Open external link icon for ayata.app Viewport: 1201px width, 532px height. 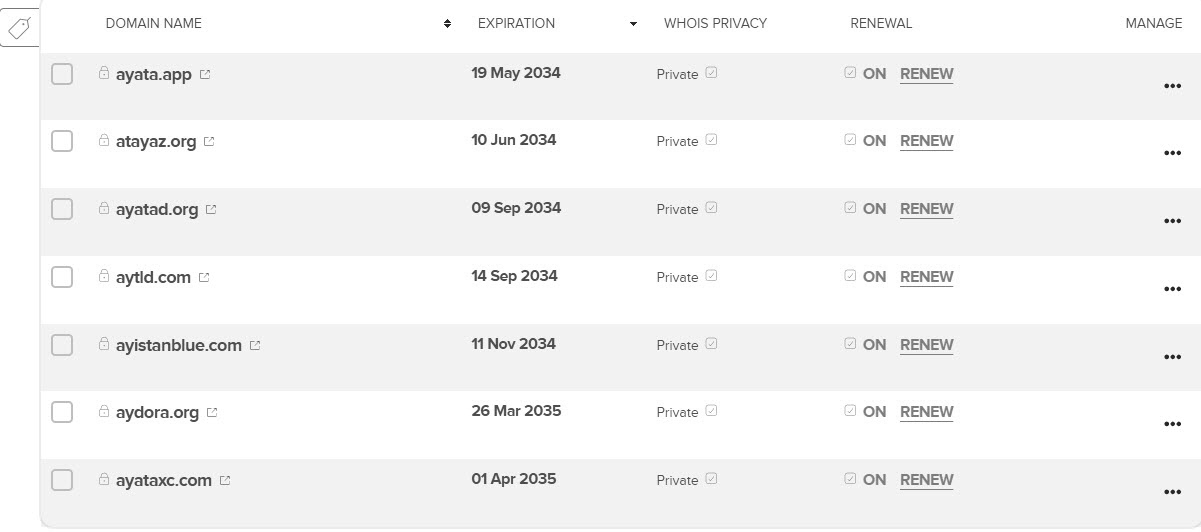coord(205,74)
